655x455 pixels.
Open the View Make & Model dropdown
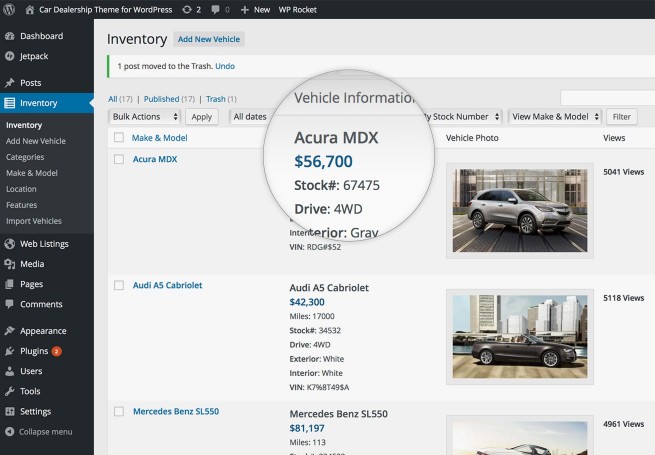(555, 117)
